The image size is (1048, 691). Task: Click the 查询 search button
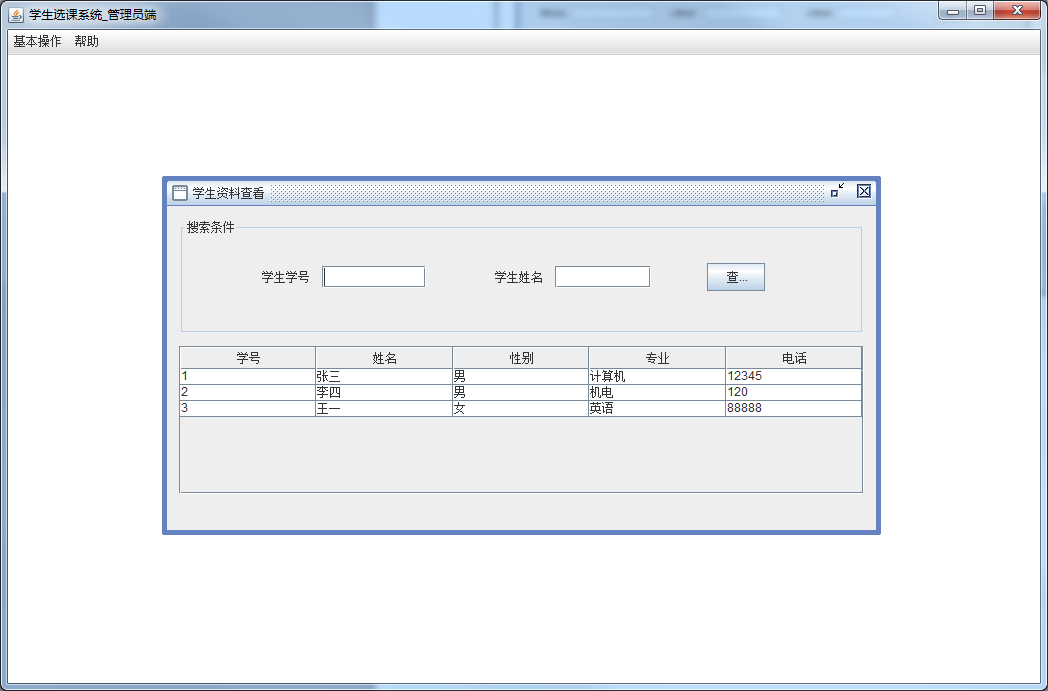(736, 276)
